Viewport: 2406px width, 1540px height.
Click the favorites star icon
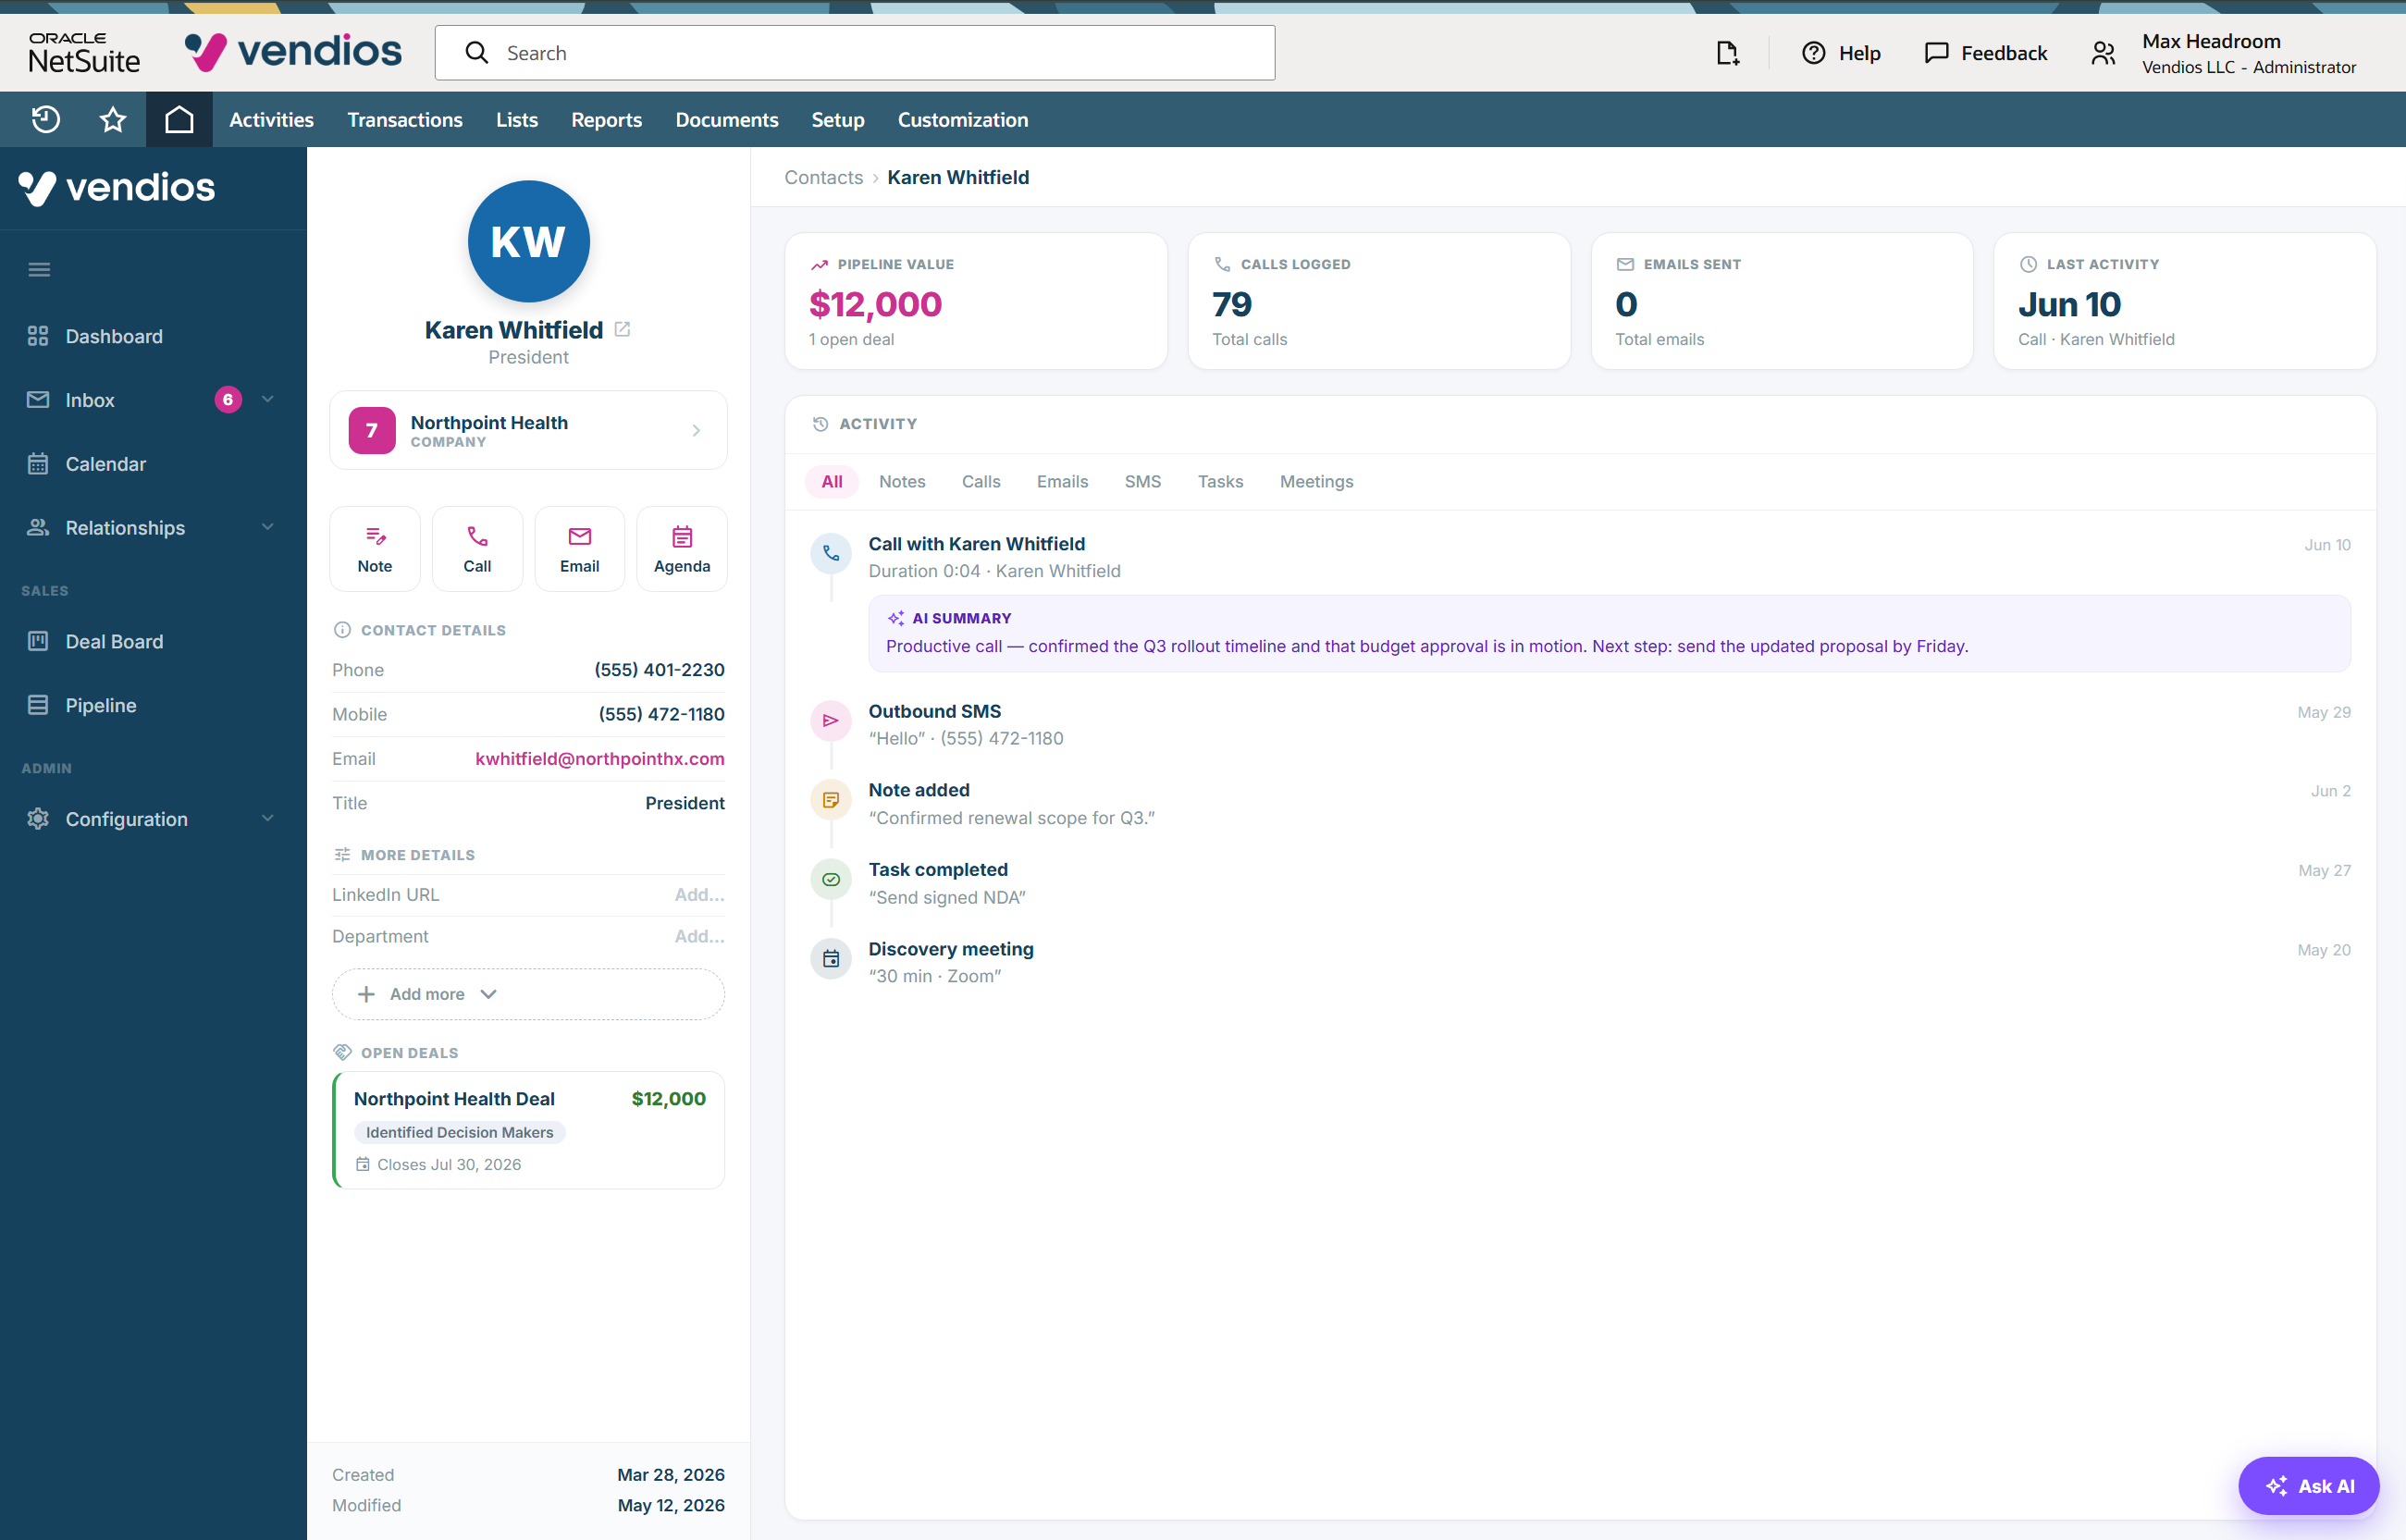pos(113,120)
